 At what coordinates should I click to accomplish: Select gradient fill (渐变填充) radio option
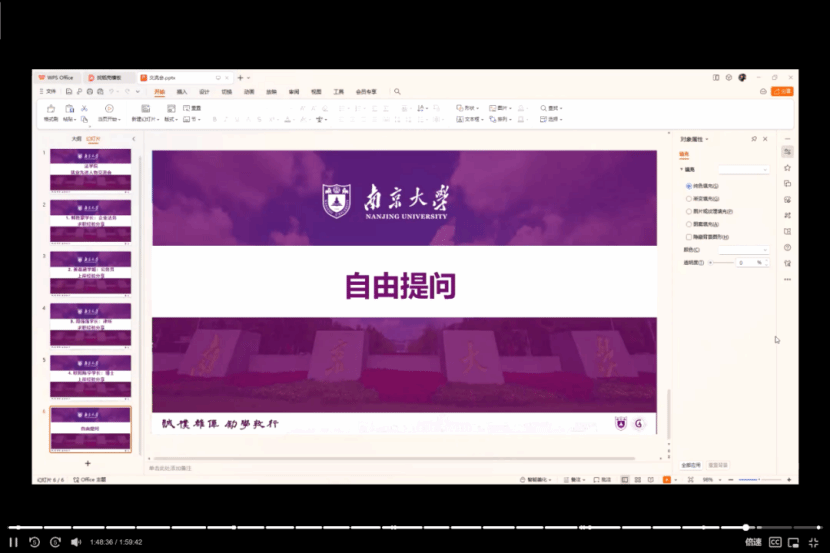[688, 199]
